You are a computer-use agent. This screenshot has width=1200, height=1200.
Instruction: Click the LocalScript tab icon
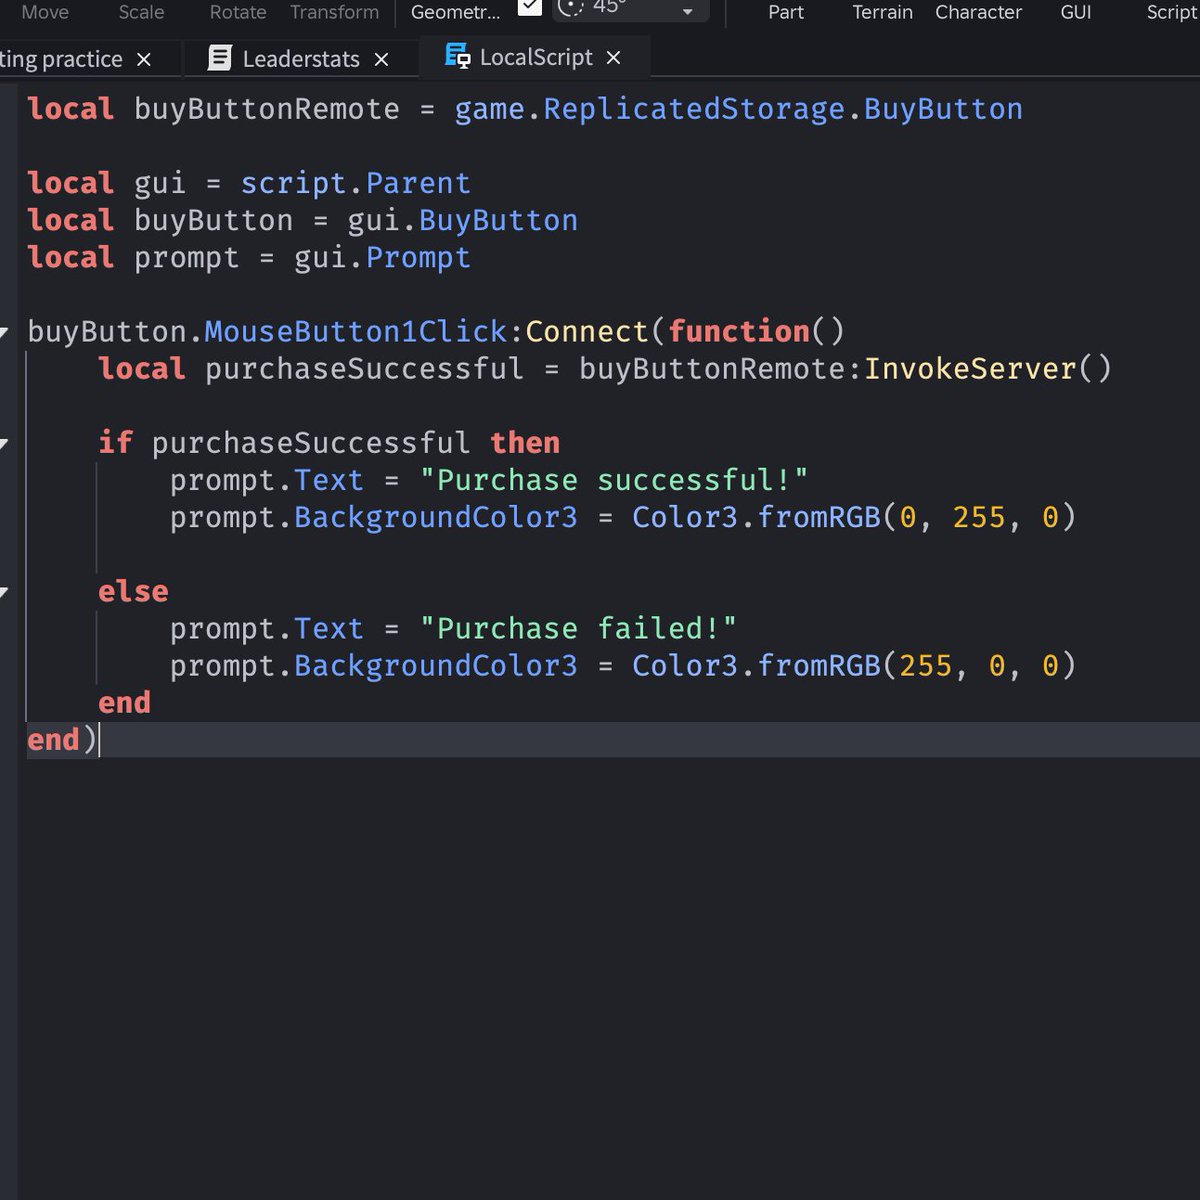pos(458,57)
